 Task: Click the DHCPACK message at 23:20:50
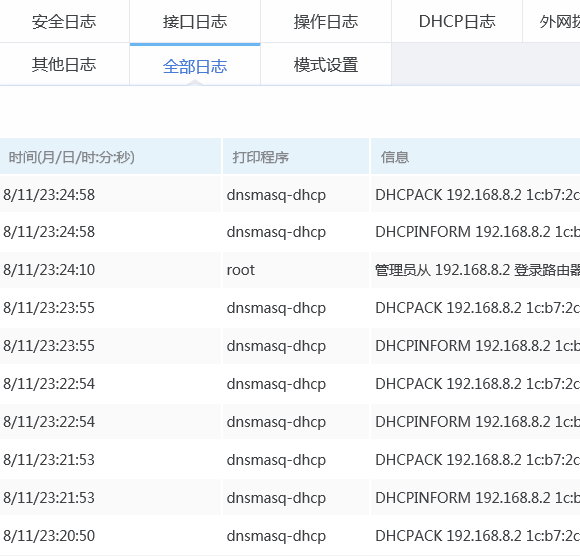[x=478, y=535]
